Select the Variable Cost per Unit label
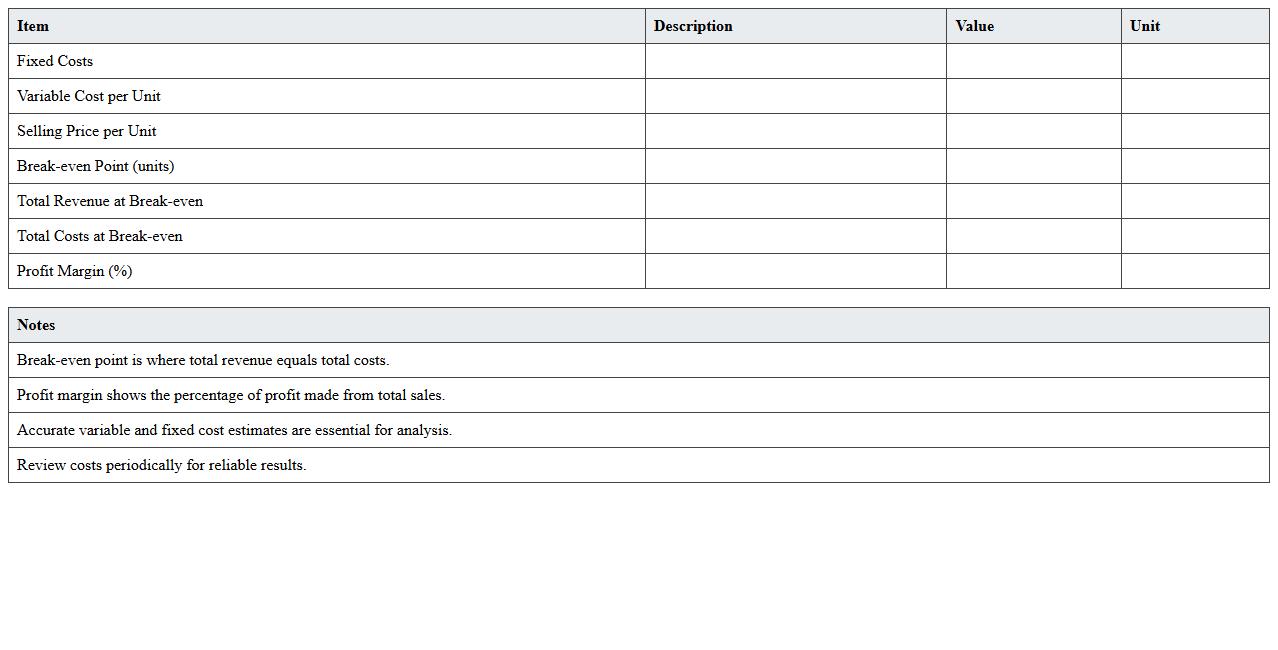1278x650 pixels. (x=89, y=96)
